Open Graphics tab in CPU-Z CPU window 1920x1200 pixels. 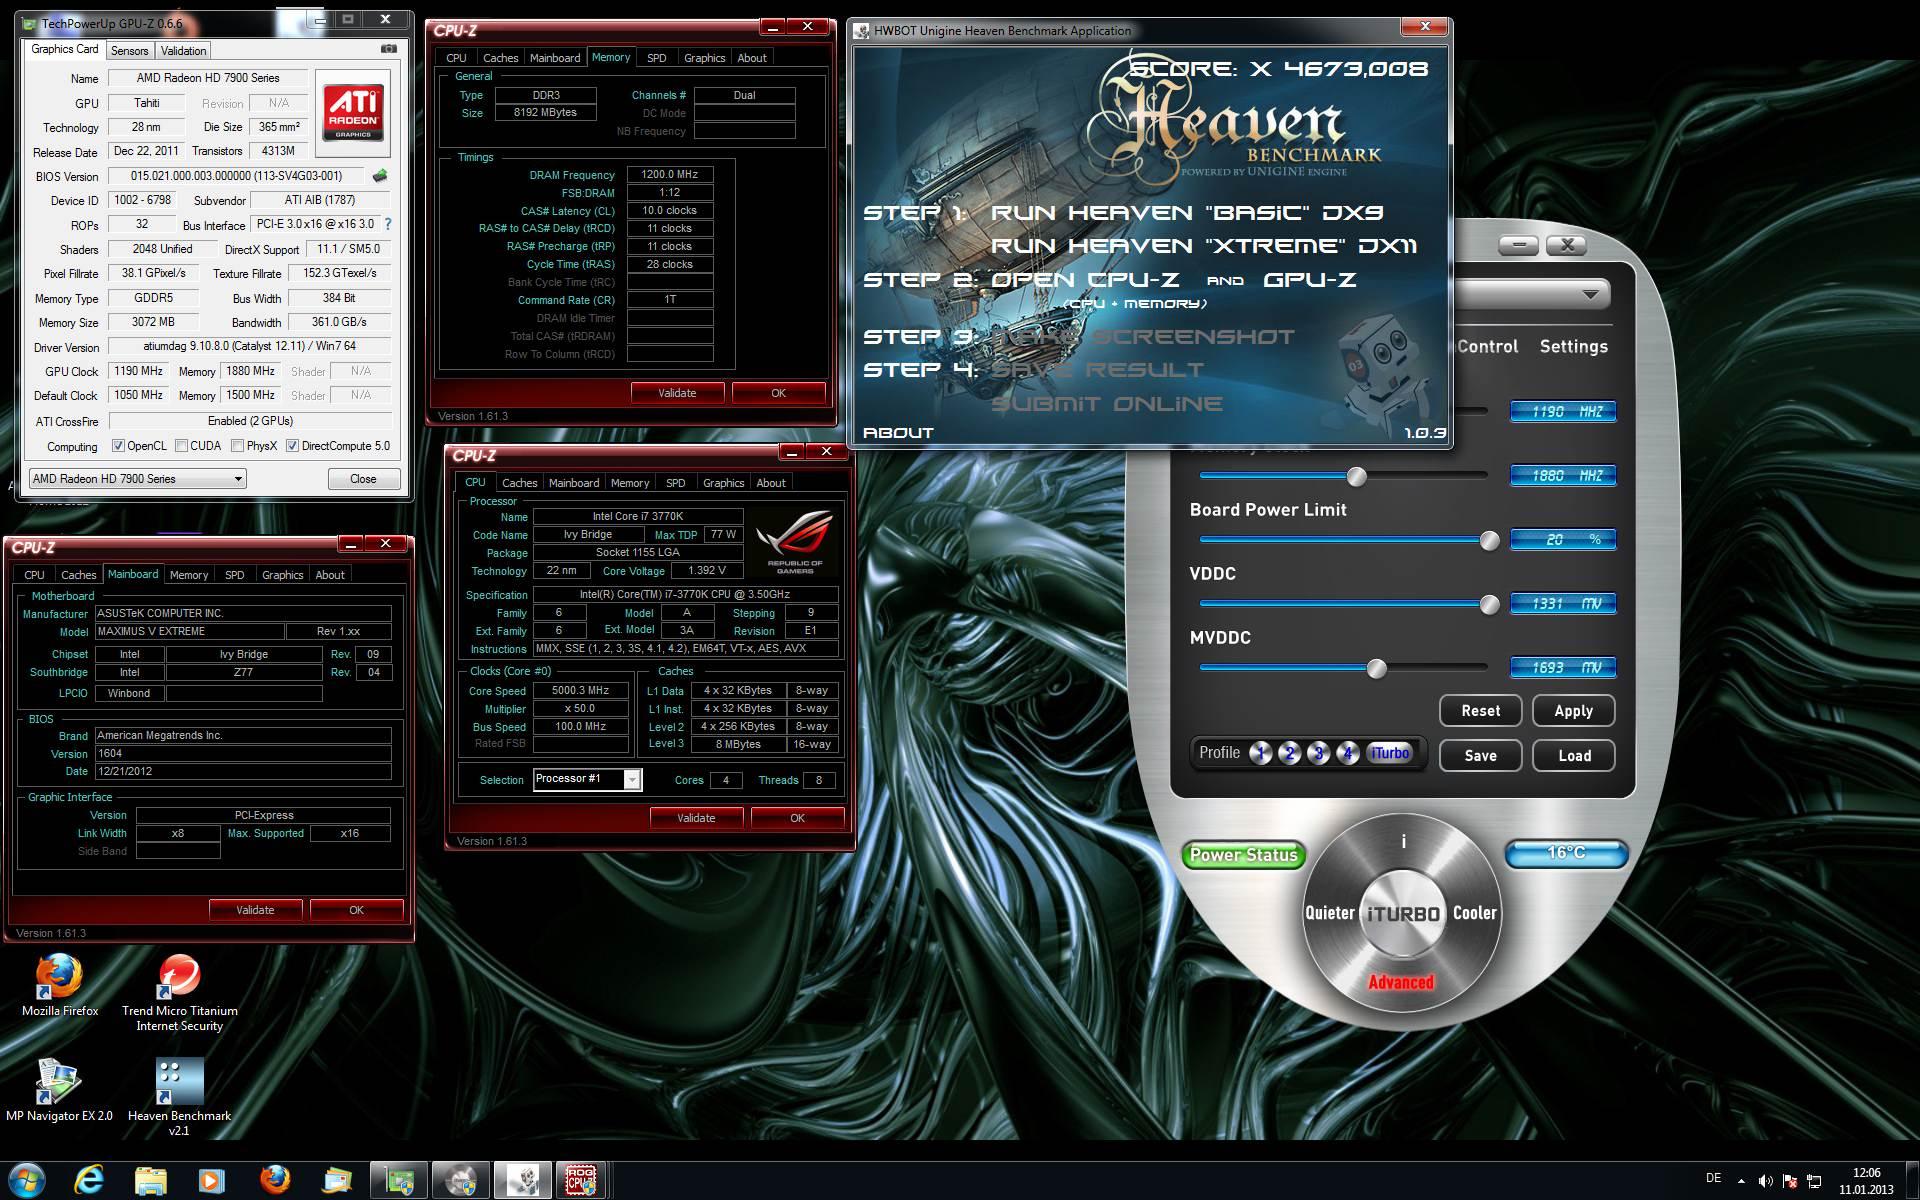click(723, 483)
